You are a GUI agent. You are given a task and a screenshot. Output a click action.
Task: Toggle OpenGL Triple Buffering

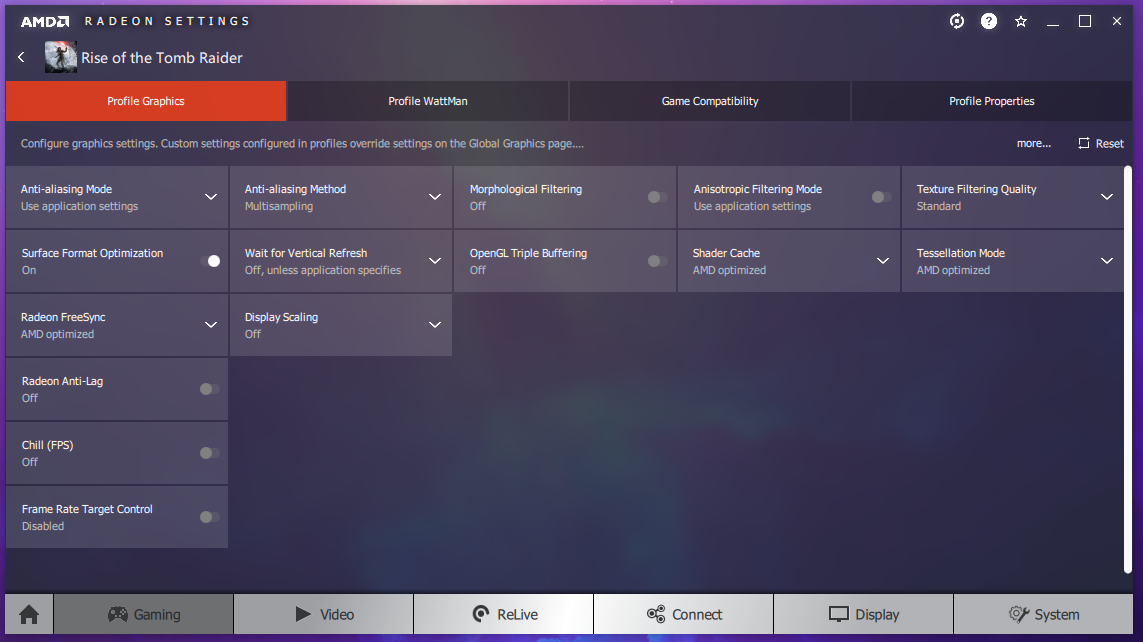tap(657, 261)
